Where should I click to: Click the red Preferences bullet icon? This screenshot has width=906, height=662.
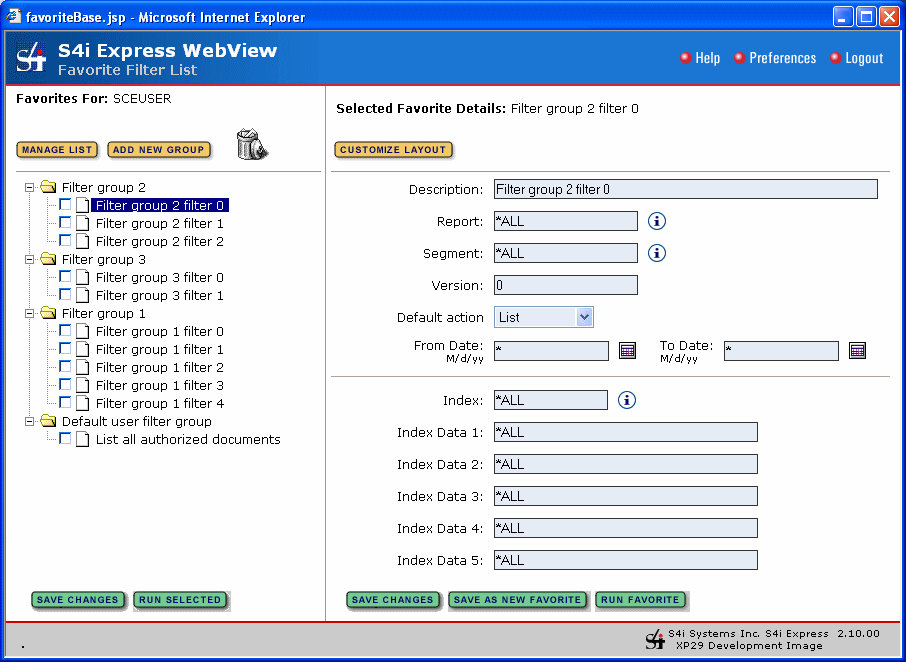point(740,58)
